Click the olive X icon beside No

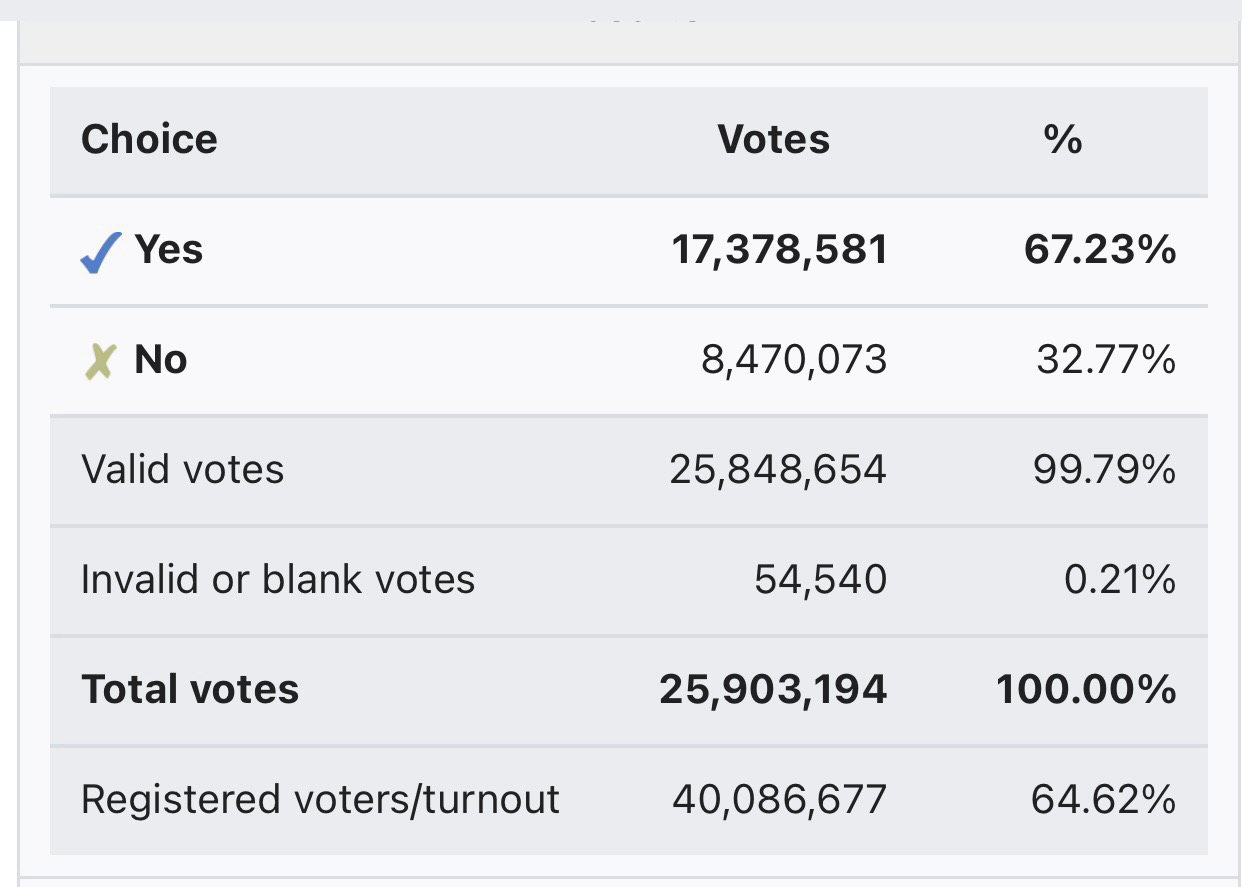tap(100, 361)
